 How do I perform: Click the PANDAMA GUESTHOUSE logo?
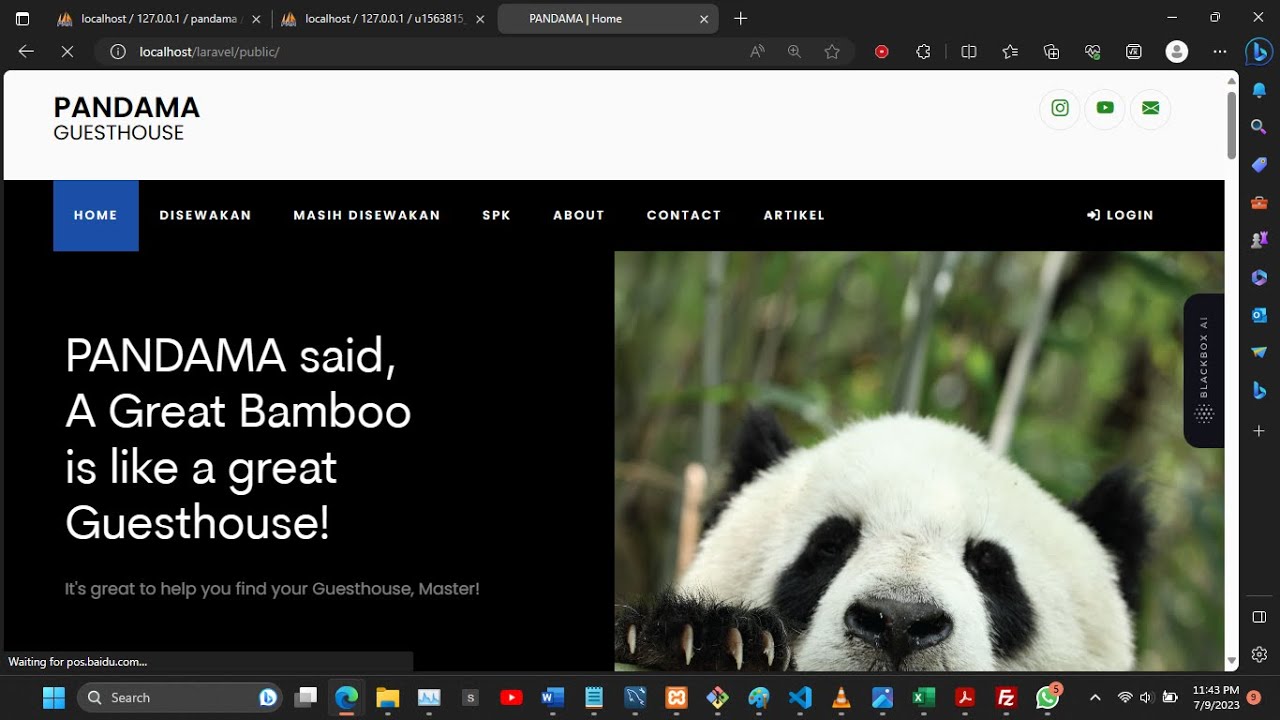(127, 119)
